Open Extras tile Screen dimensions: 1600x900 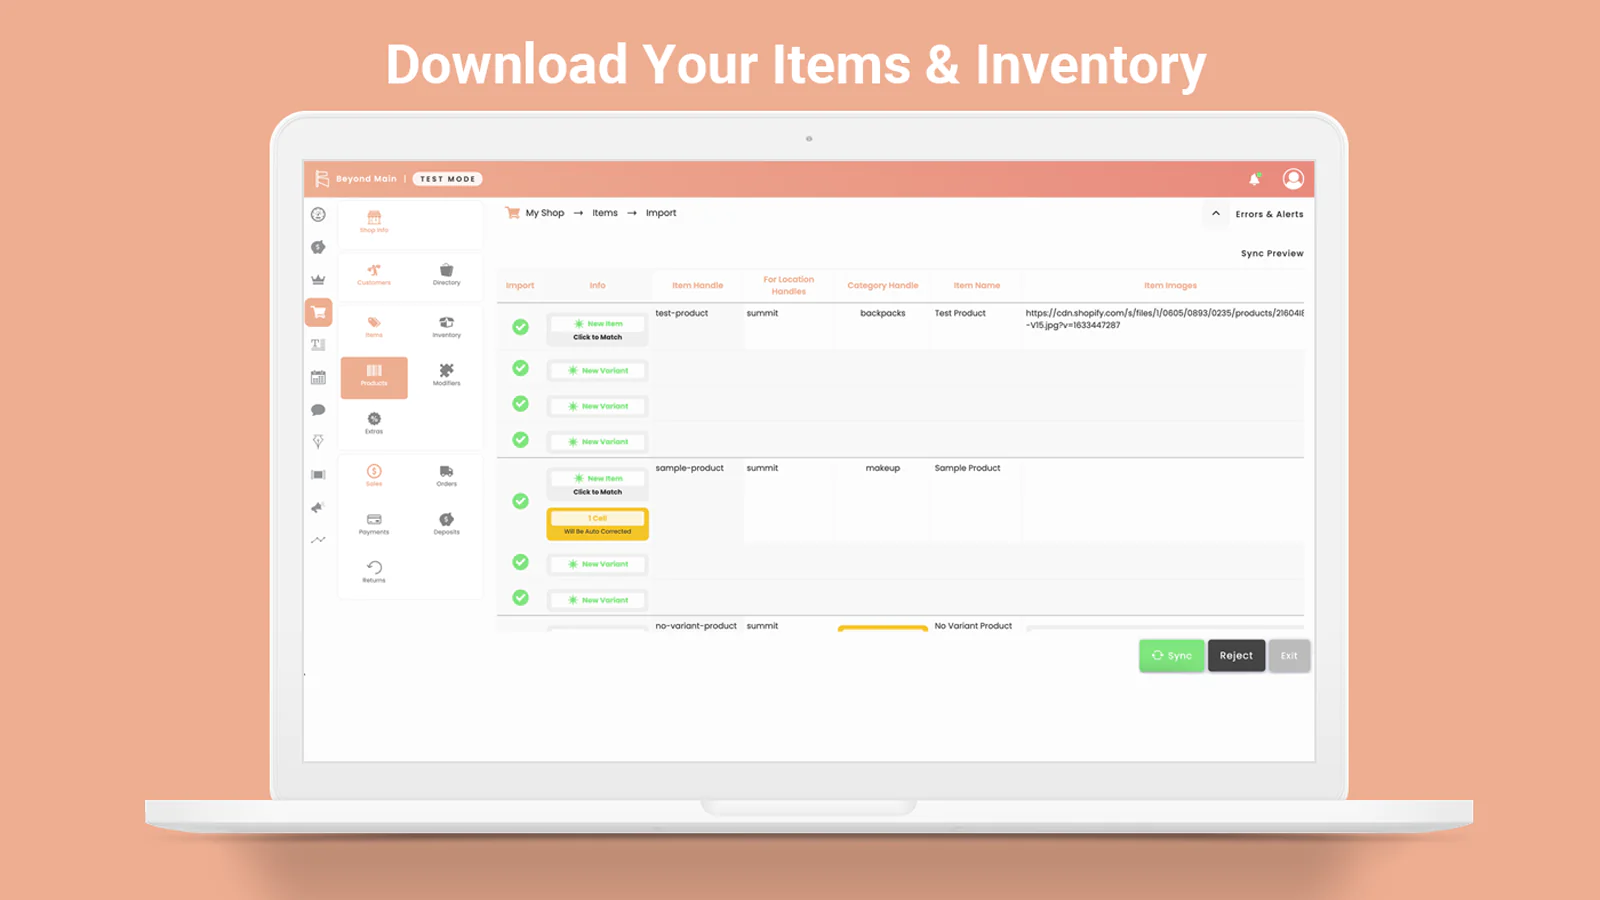(374, 424)
